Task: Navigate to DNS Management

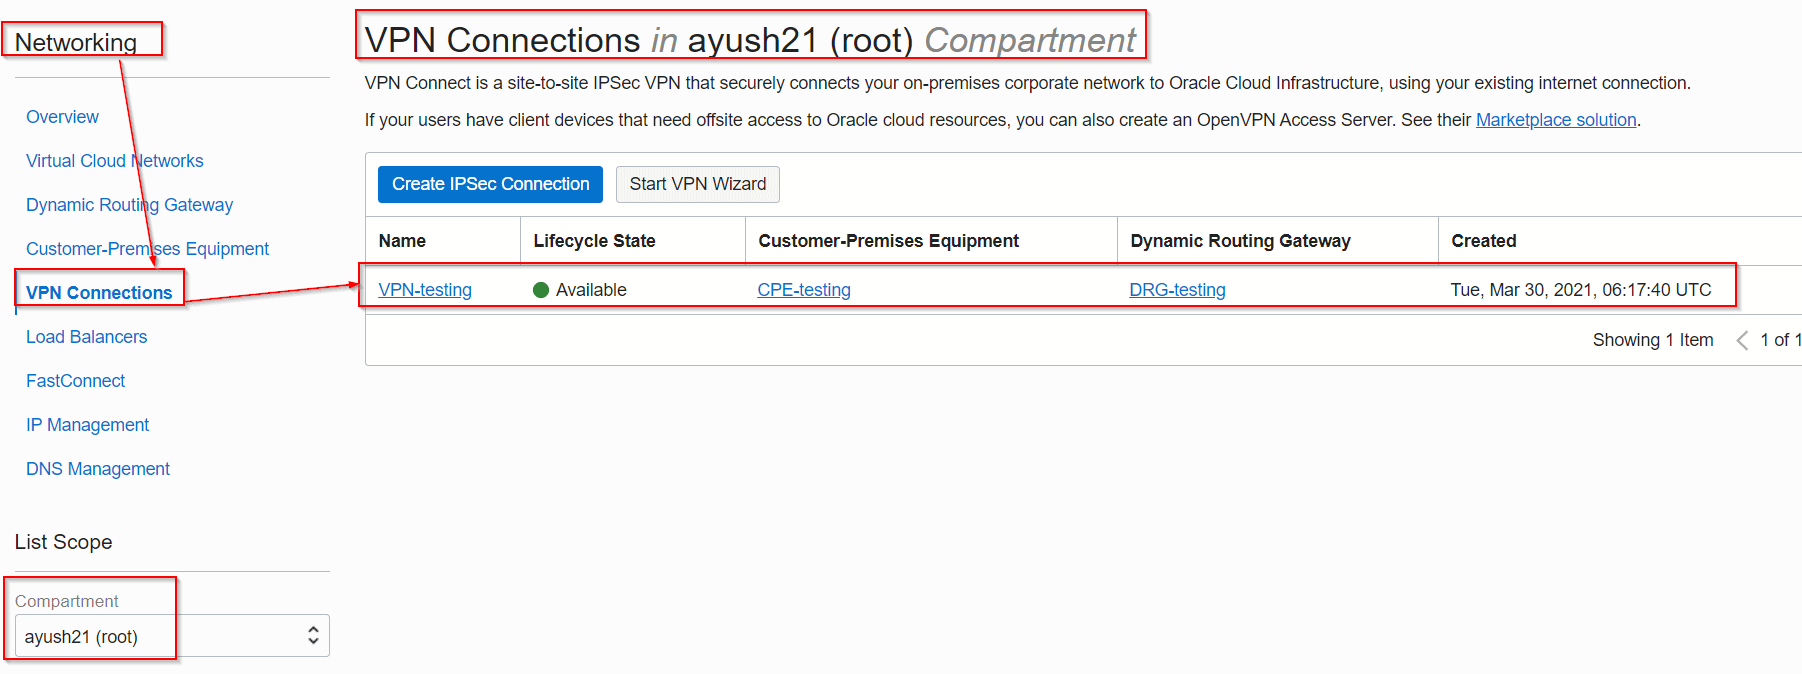Action: coord(97,469)
